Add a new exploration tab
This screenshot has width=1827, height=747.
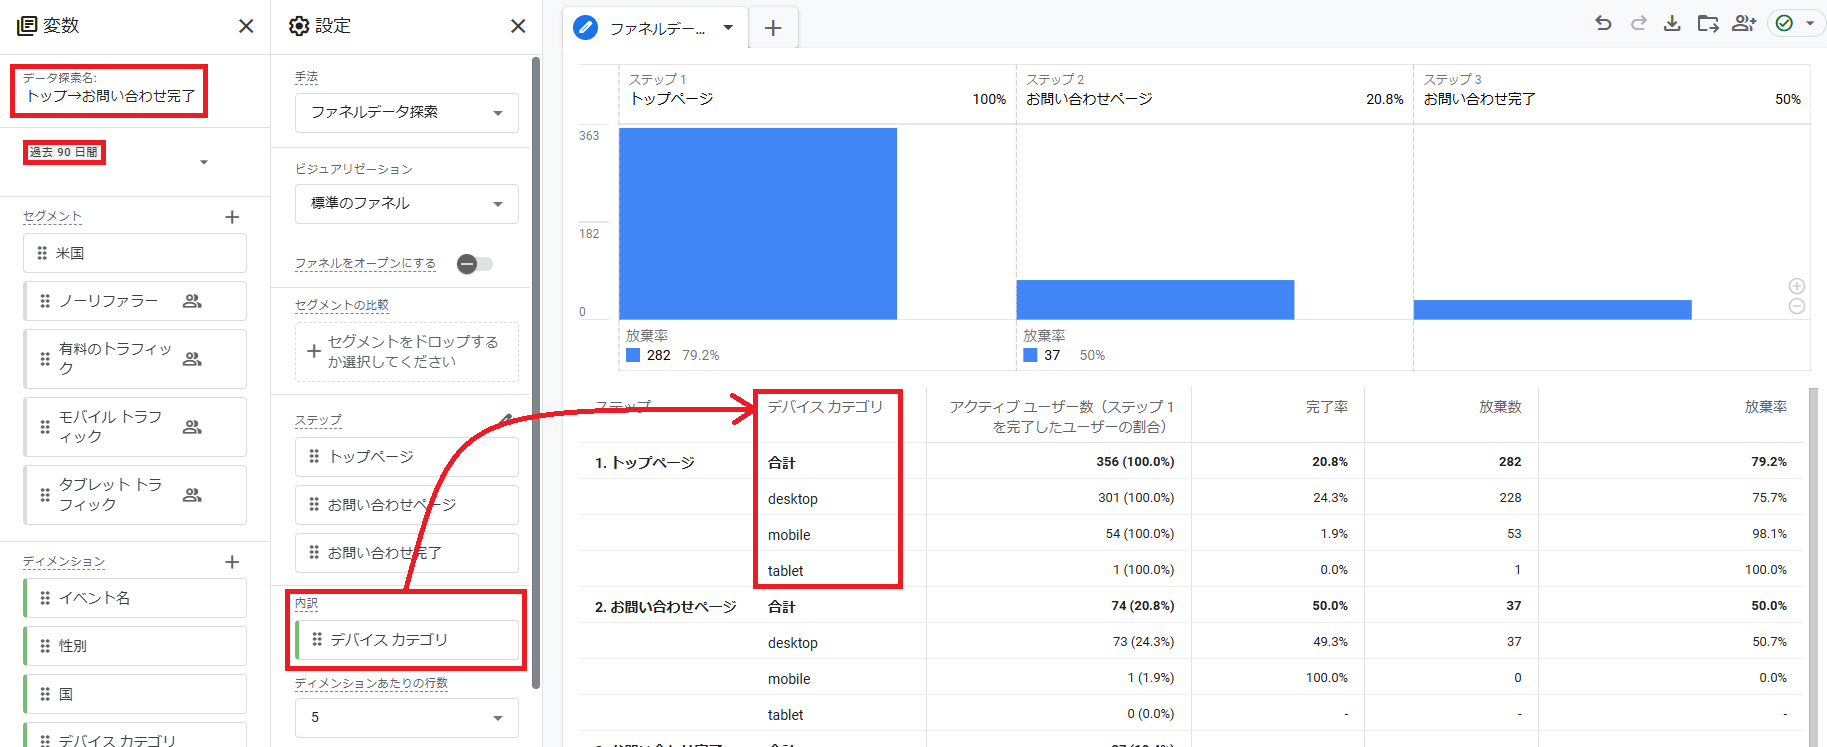(773, 28)
